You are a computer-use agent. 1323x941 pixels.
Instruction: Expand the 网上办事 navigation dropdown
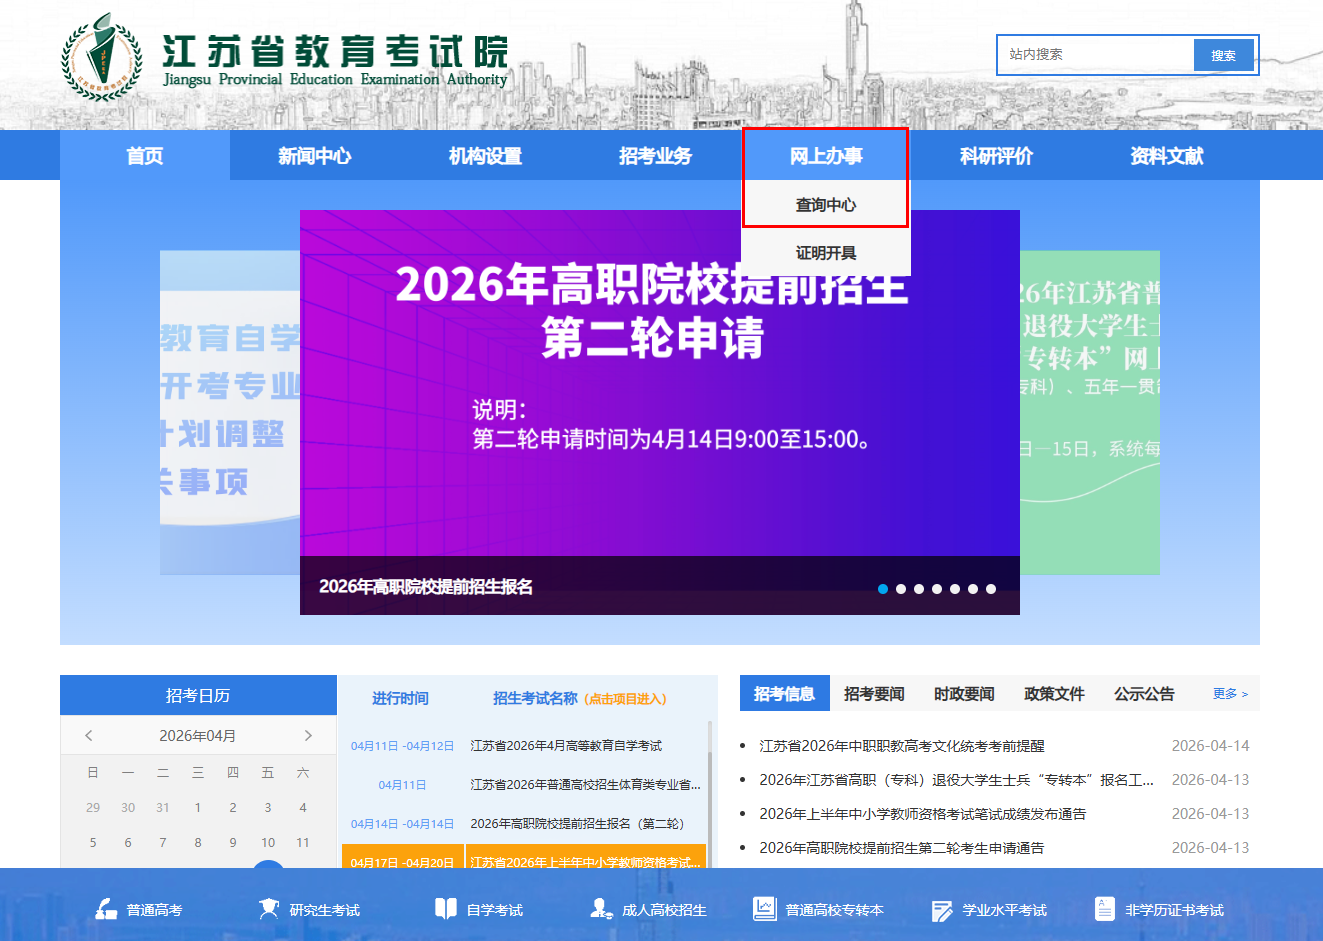pos(824,155)
